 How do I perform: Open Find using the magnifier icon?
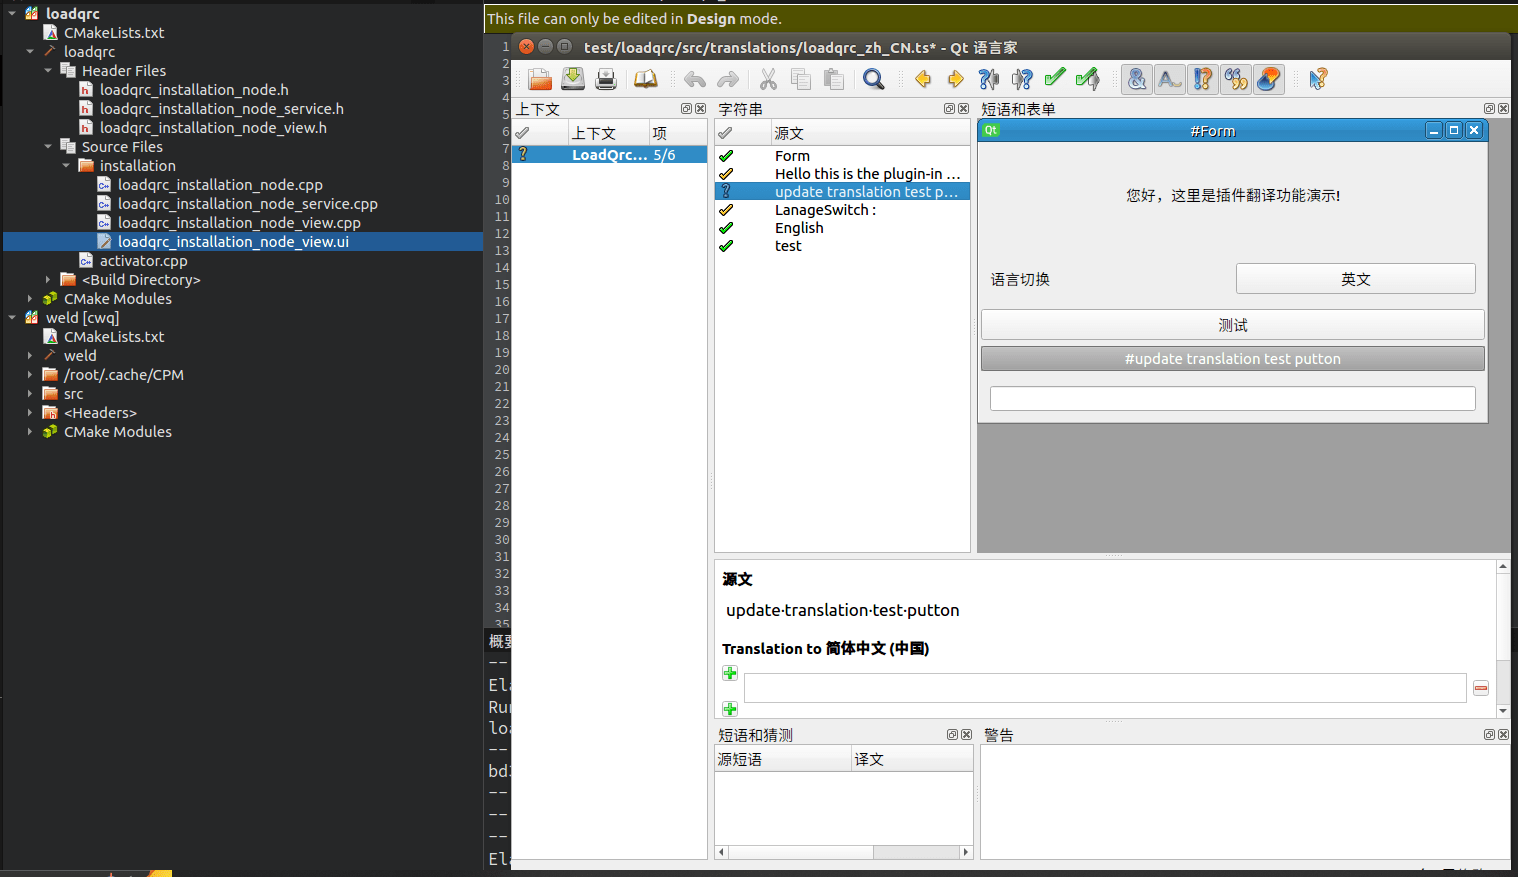874,79
